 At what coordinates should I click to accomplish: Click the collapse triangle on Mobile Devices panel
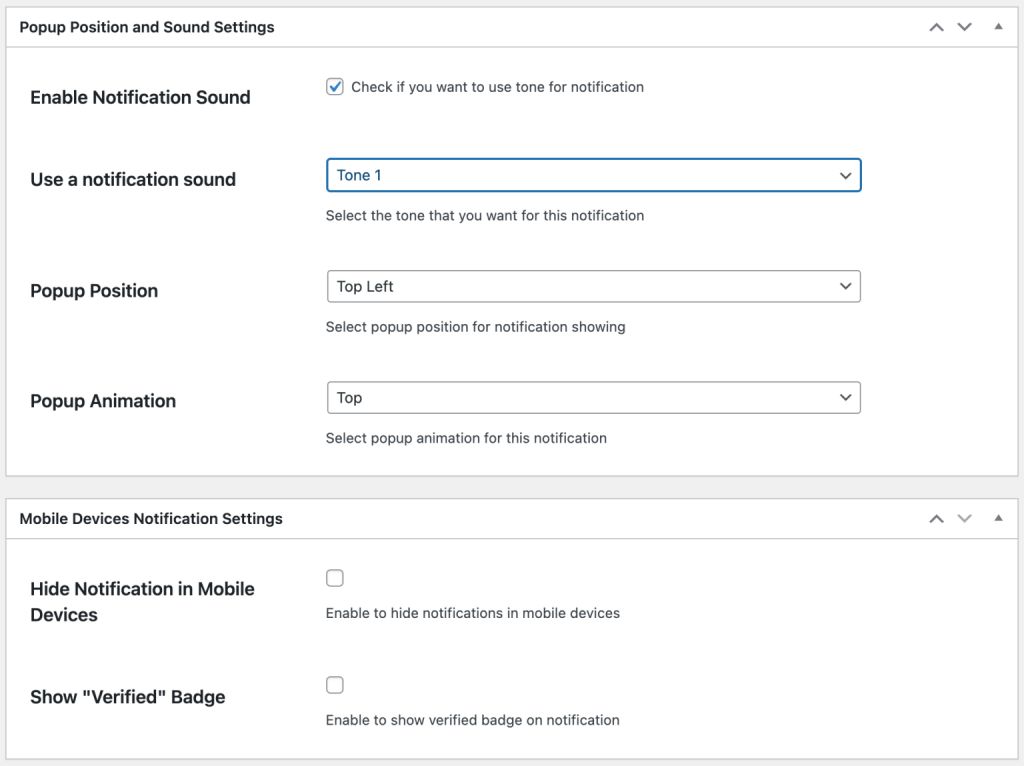tap(996, 518)
